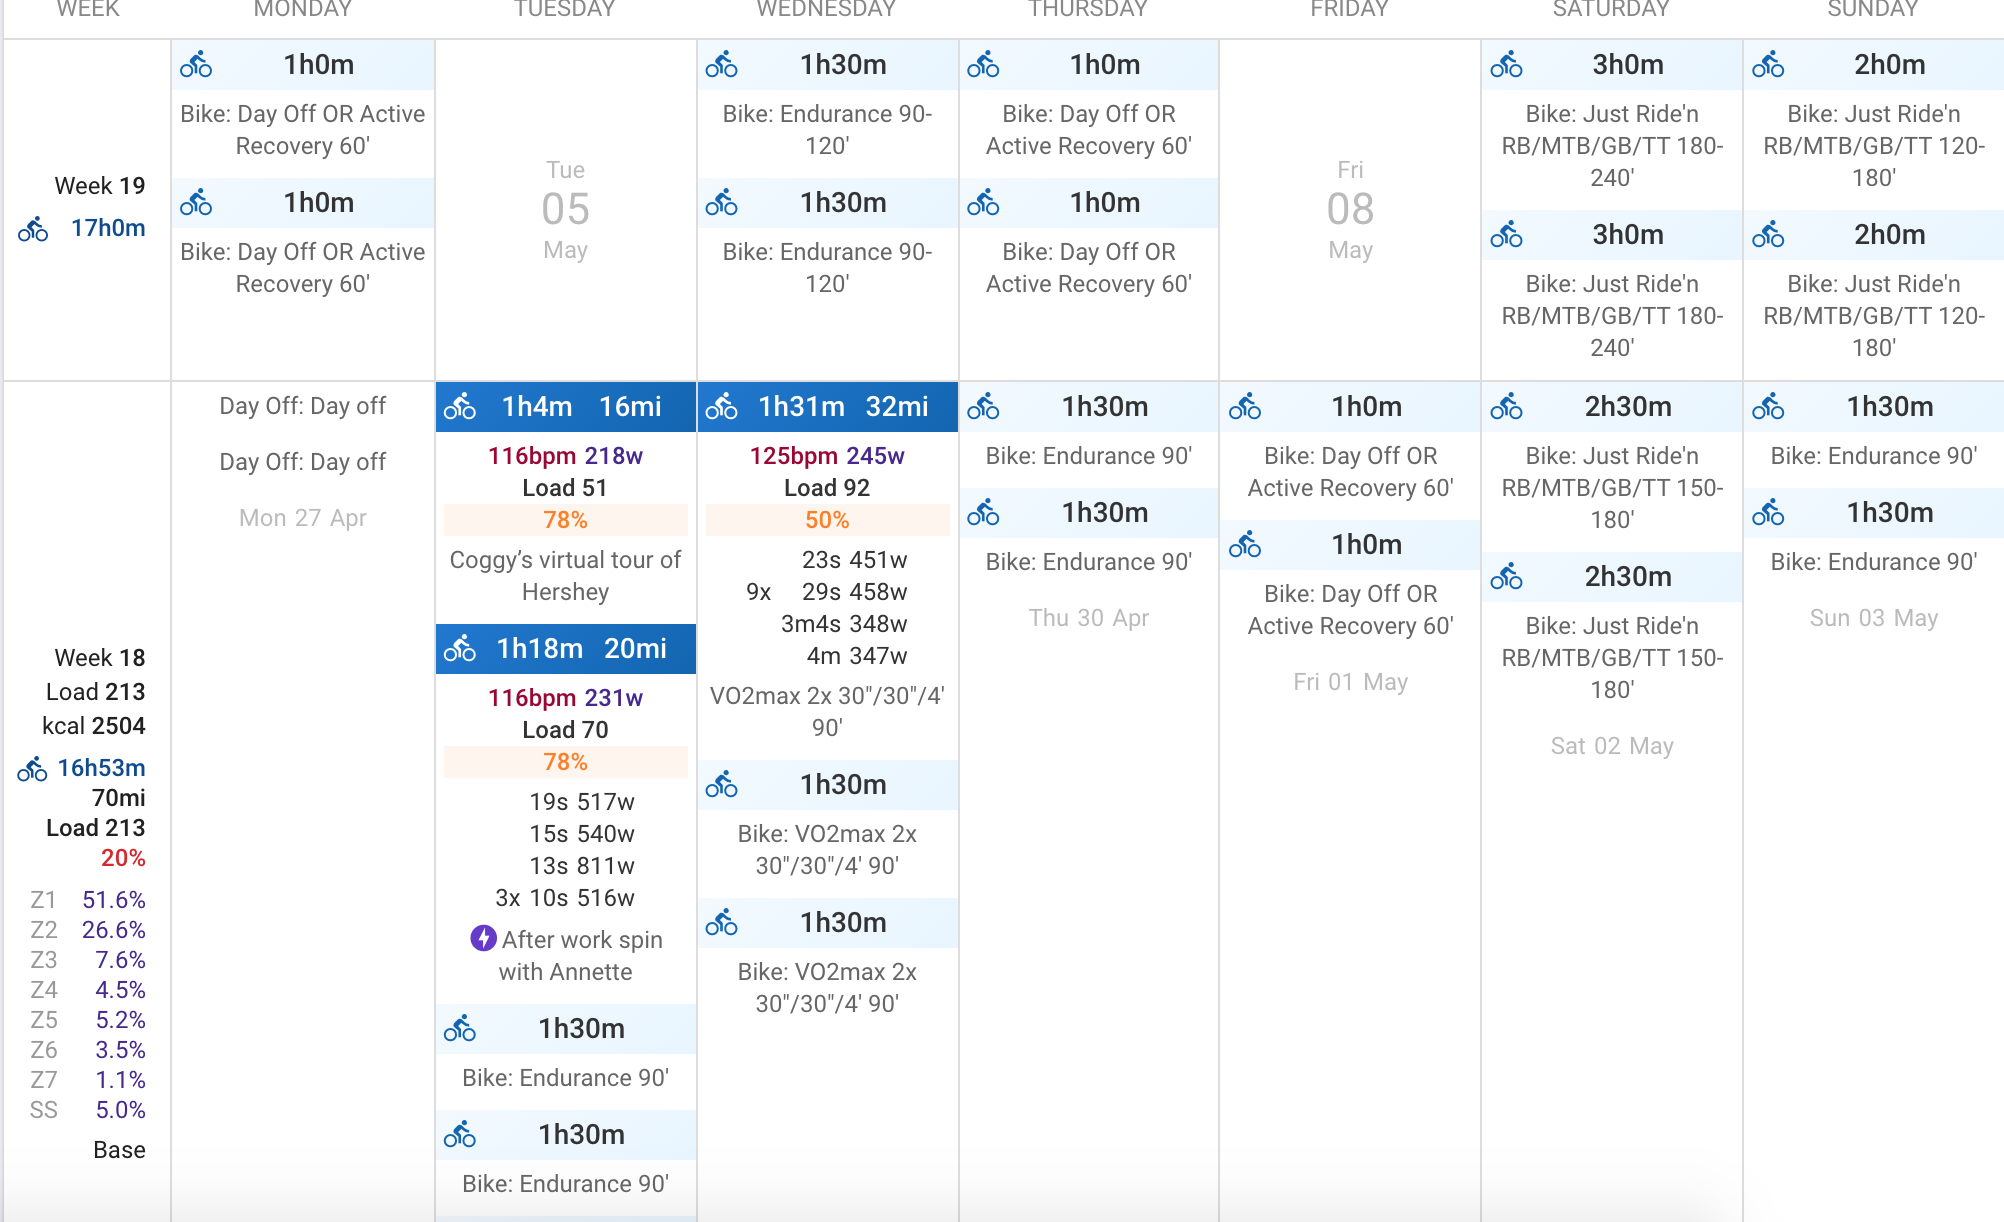Screen dimensions: 2004x1222
Task: Click the 50% intensity bar on Wednesday ride
Action: pos(827,520)
